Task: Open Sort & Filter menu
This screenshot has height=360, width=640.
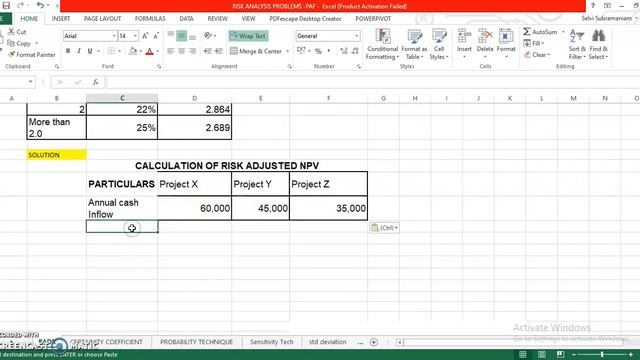Action: coord(577,44)
